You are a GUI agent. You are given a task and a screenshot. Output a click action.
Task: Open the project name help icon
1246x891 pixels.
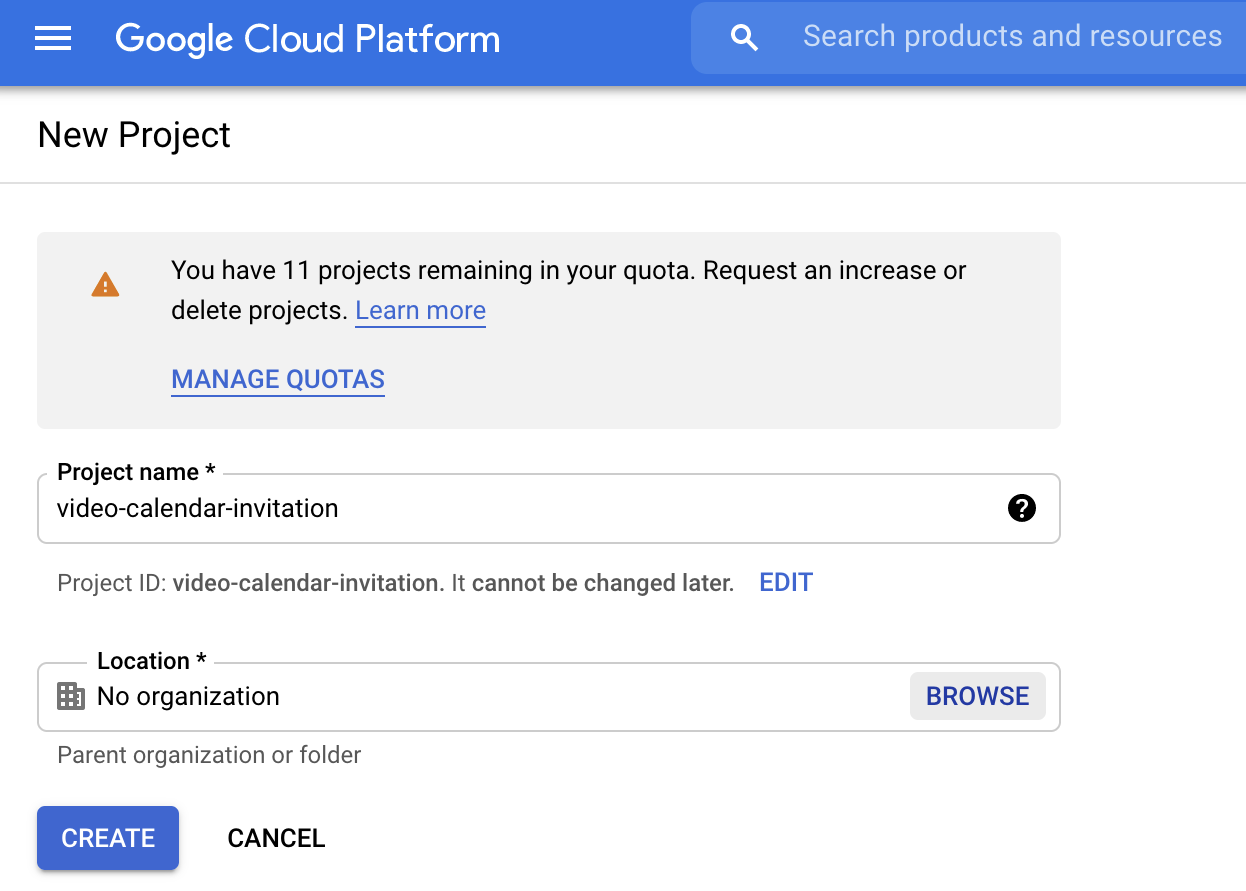pyautogui.click(x=1021, y=508)
